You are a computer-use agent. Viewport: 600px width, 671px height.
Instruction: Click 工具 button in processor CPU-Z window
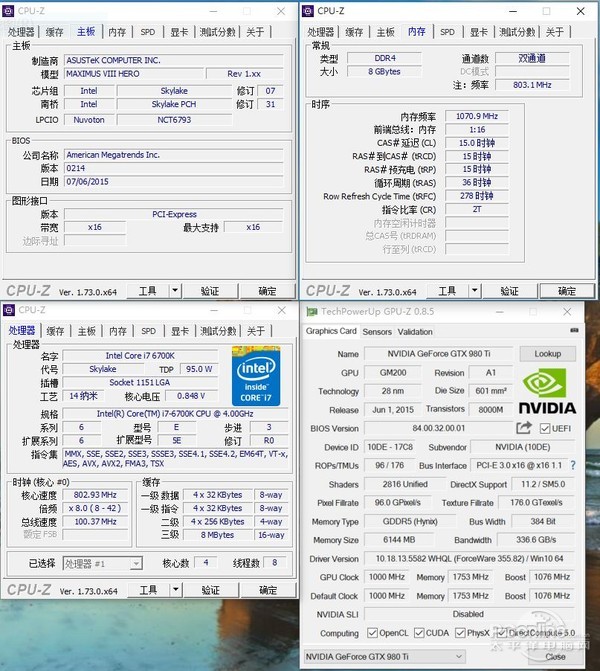pos(149,590)
